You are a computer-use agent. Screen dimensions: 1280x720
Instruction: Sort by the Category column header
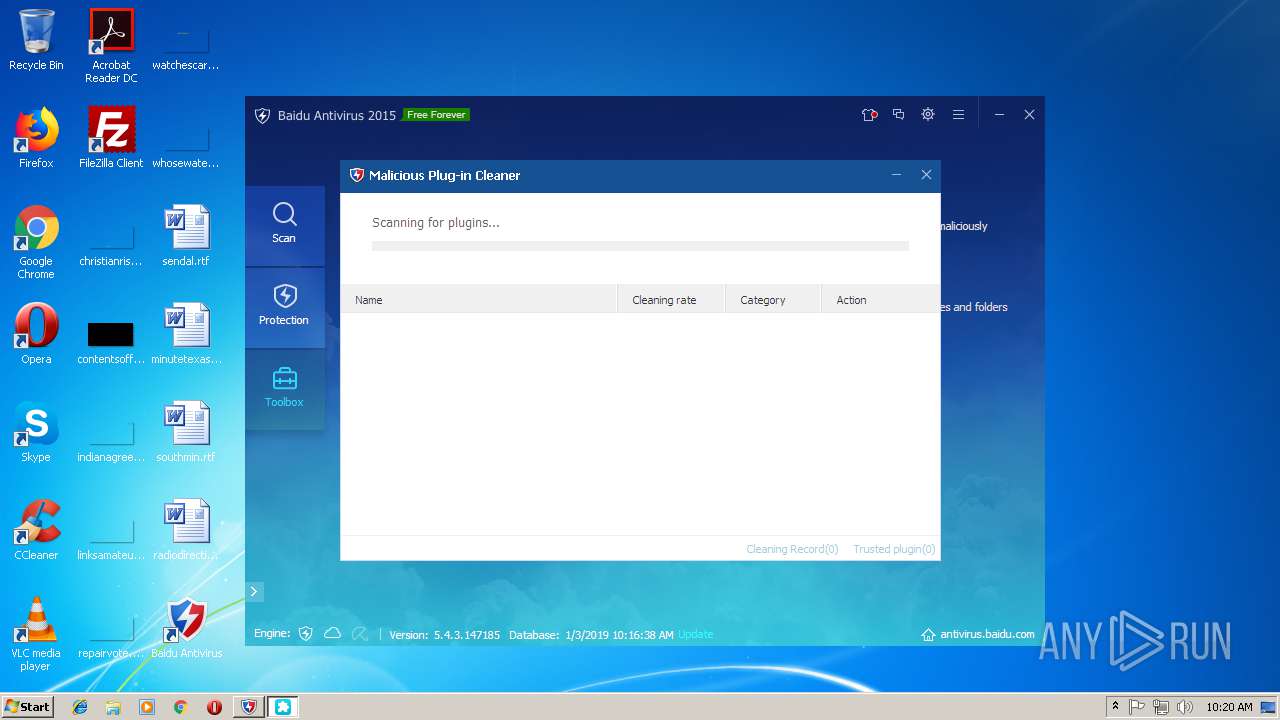click(x=773, y=300)
